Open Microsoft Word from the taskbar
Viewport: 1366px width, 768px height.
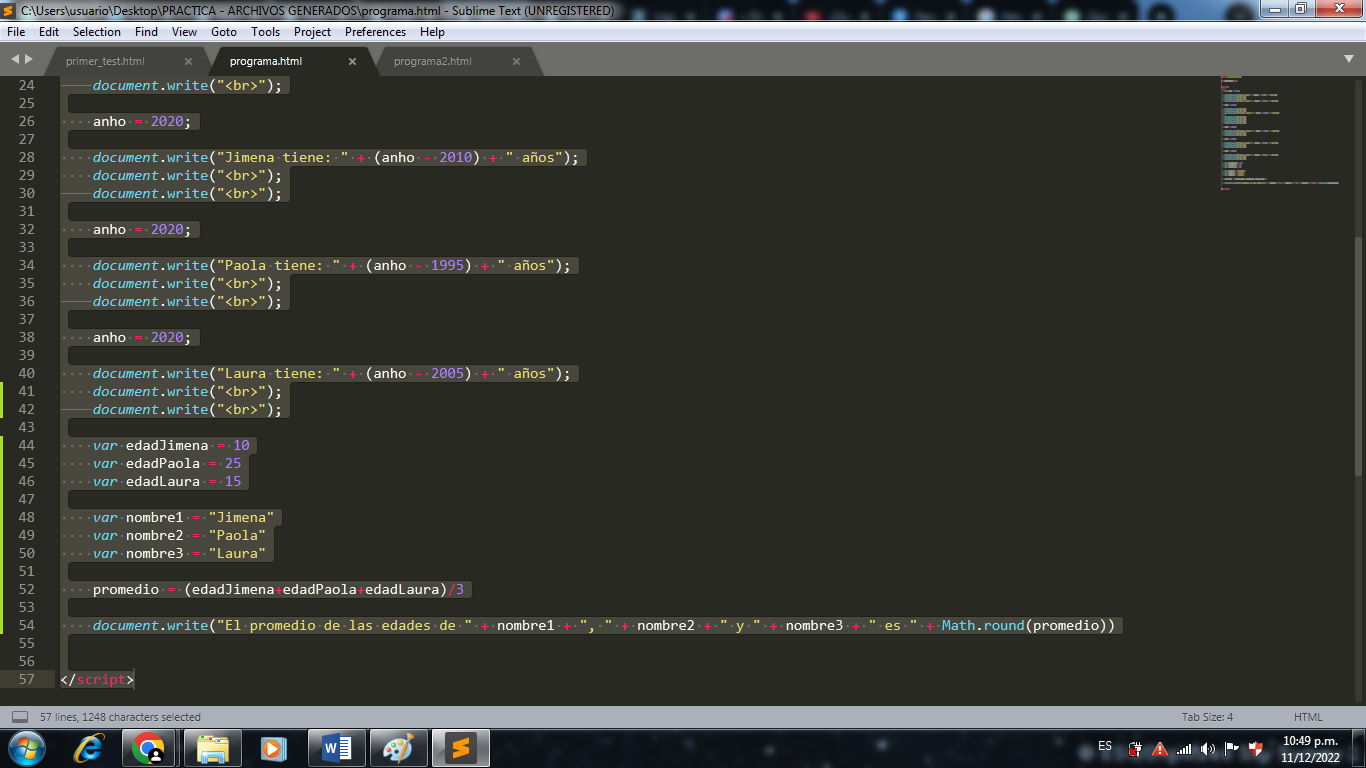336,747
